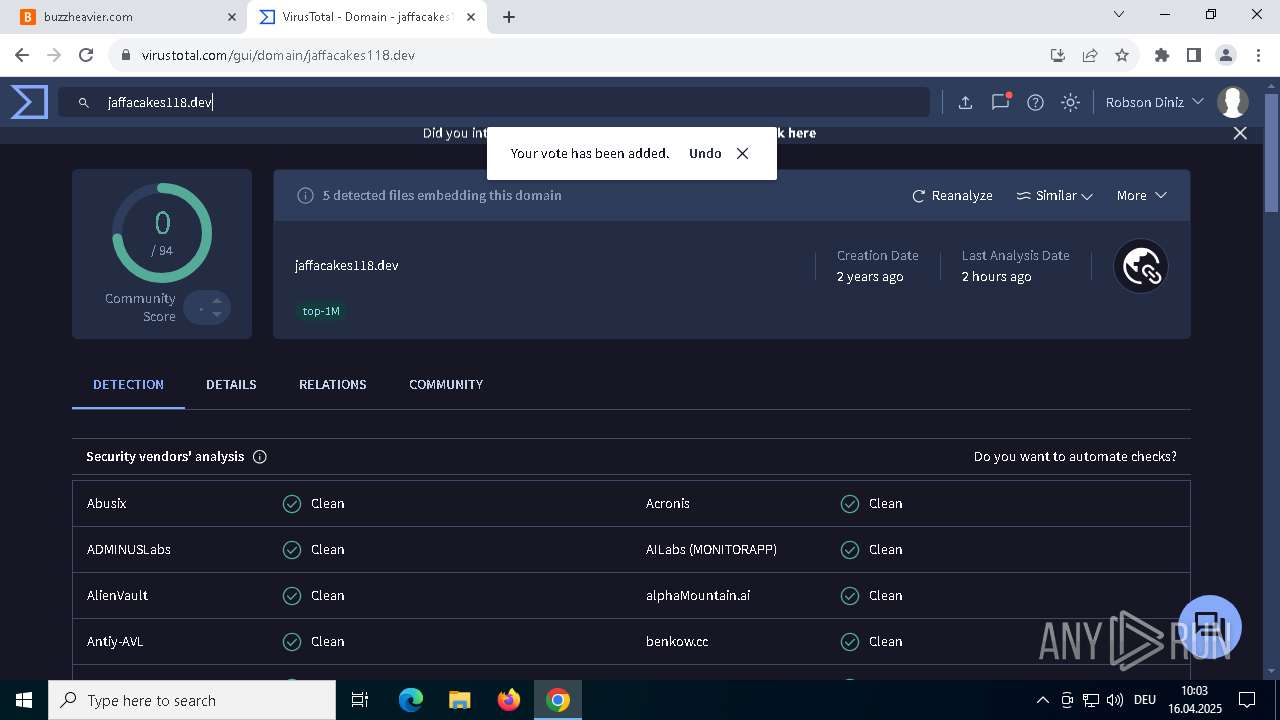Open a new browser tab
Viewport: 1280px width, 720px height.
point(509,17)
